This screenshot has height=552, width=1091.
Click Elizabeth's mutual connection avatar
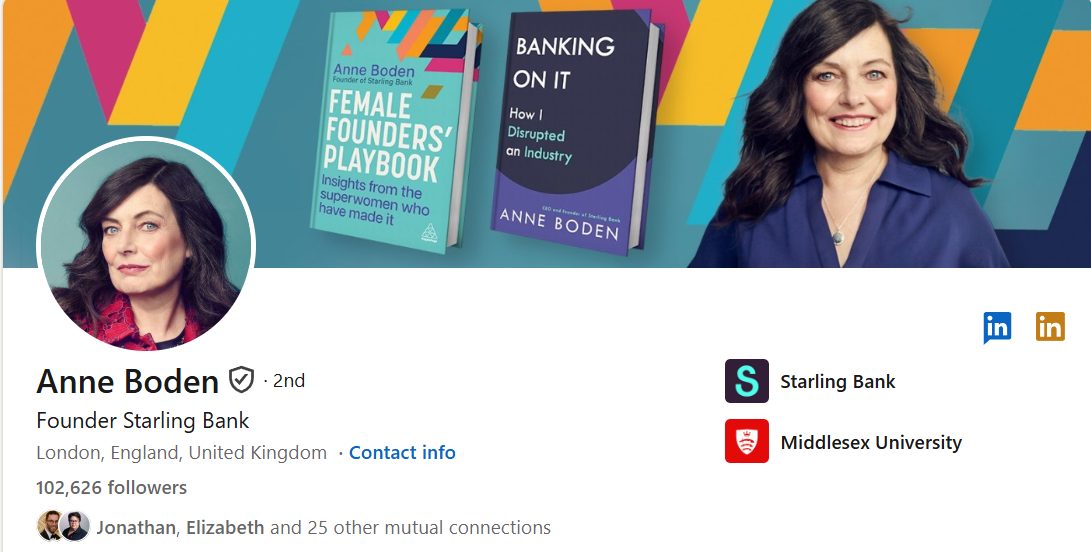[74, 526]
